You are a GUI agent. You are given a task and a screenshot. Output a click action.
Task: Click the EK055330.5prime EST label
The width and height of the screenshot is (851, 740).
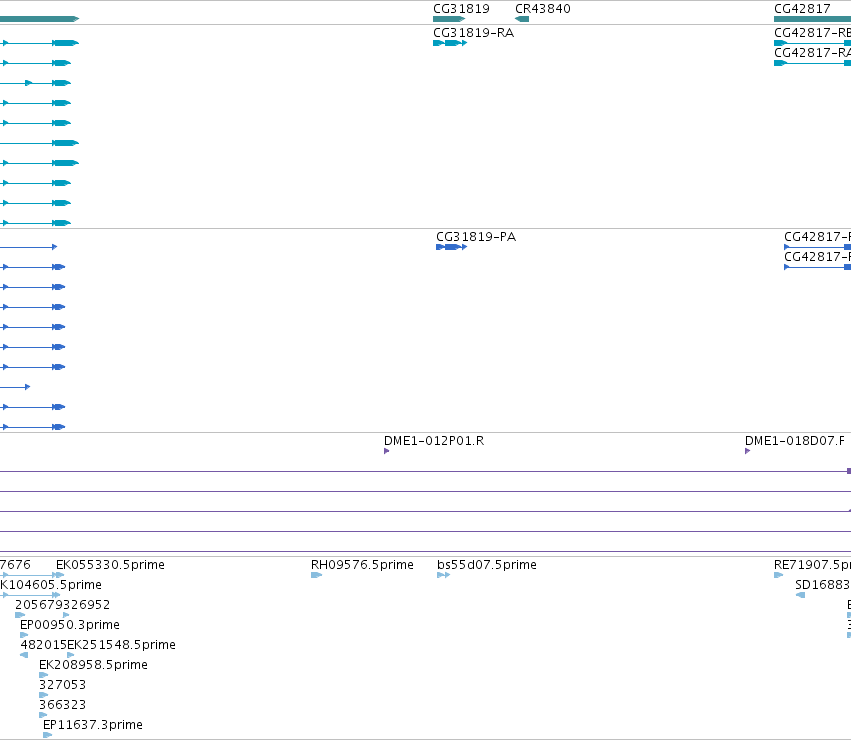[x=110, y=565]
